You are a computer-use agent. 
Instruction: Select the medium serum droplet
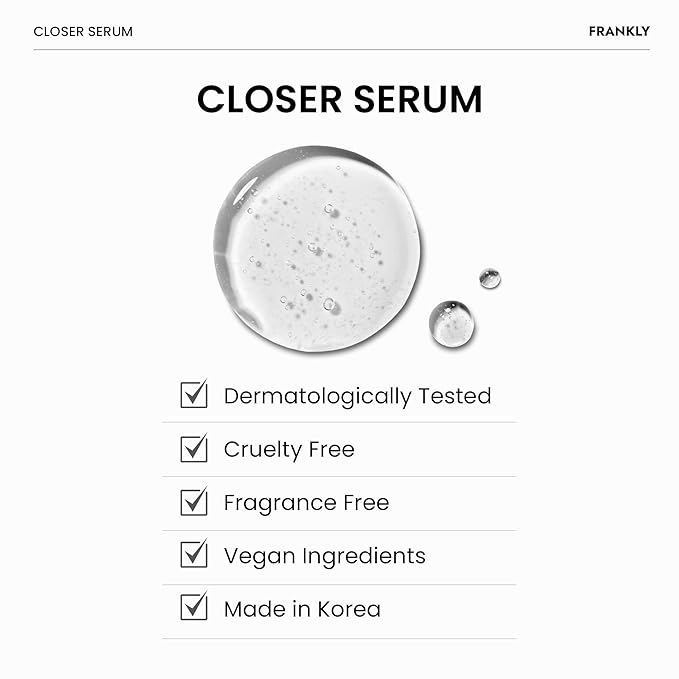coord(452,323)
